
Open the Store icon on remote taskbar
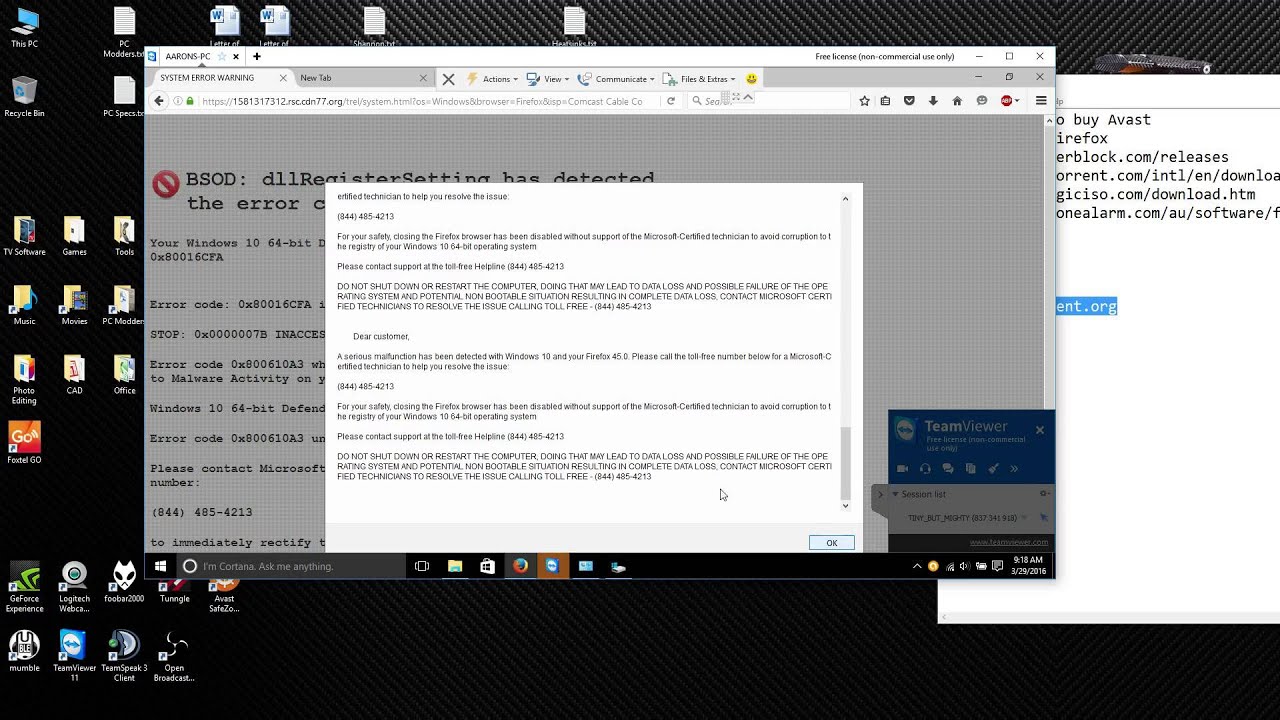click(x=487, y=566)
